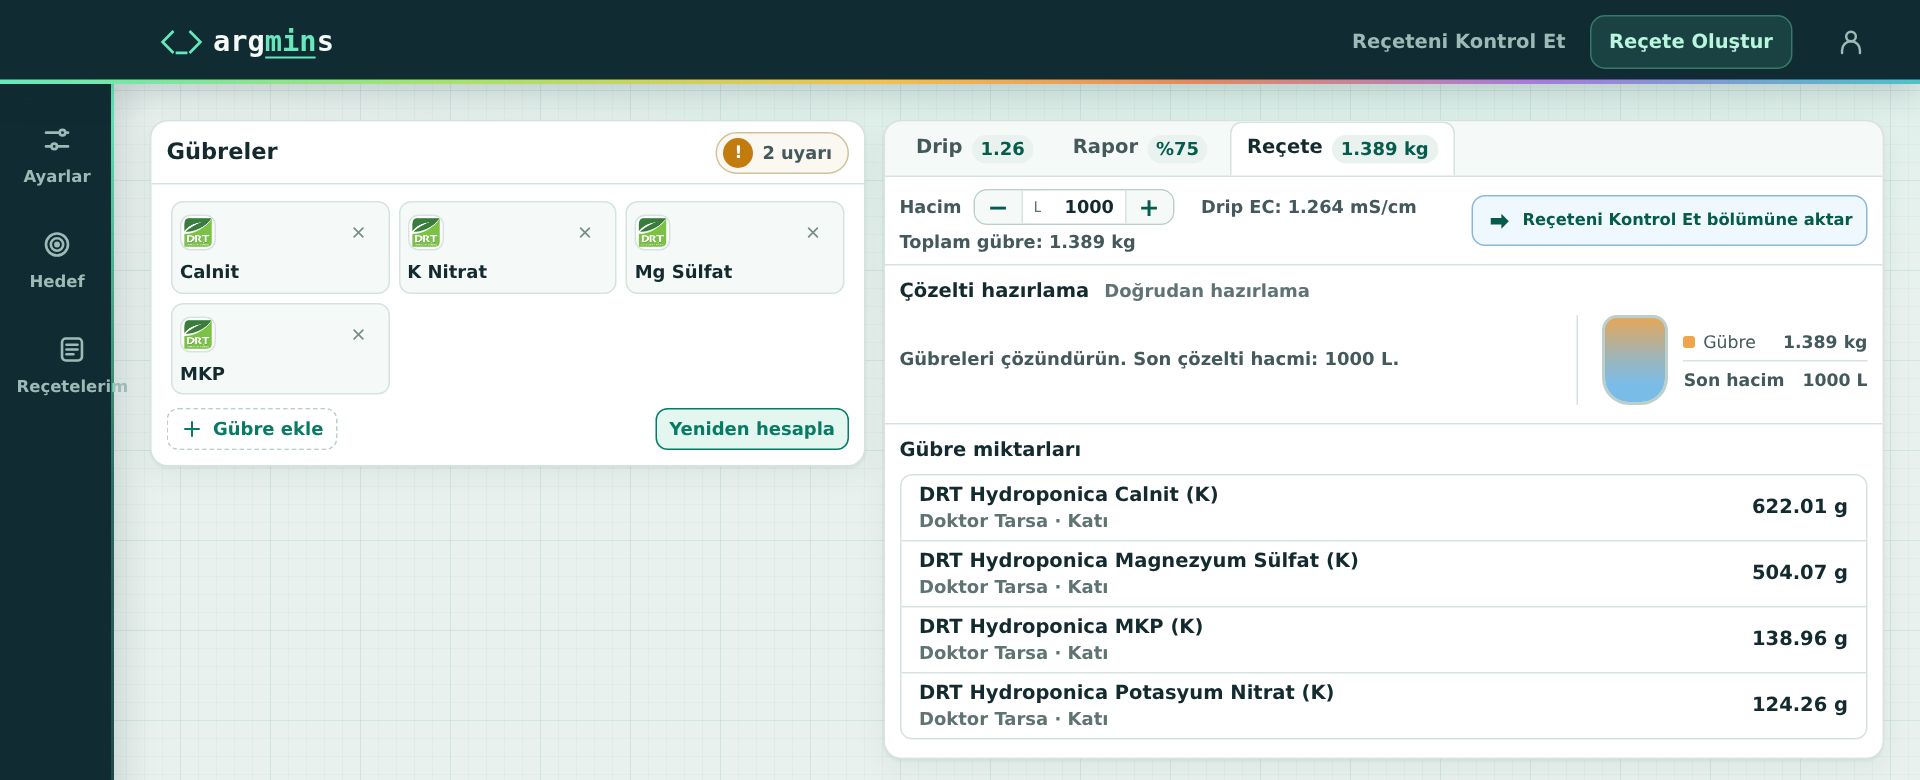Image resolution: width=1920 pixels, height=780 pixels.
Task: Select the DRT Hydroponica Potasyum Nitrat (K) row
Action: coord(1383,706)
